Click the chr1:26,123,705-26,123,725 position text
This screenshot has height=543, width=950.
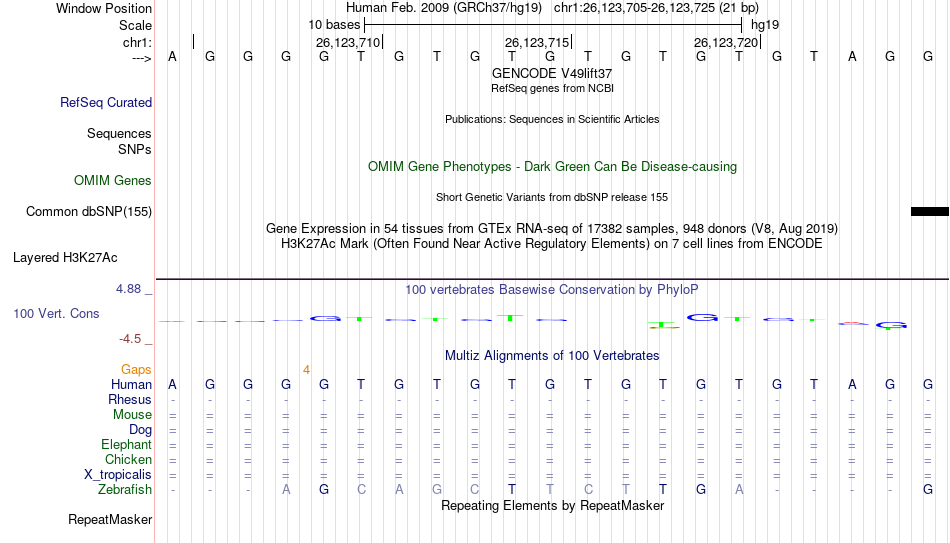coord(656,8)
